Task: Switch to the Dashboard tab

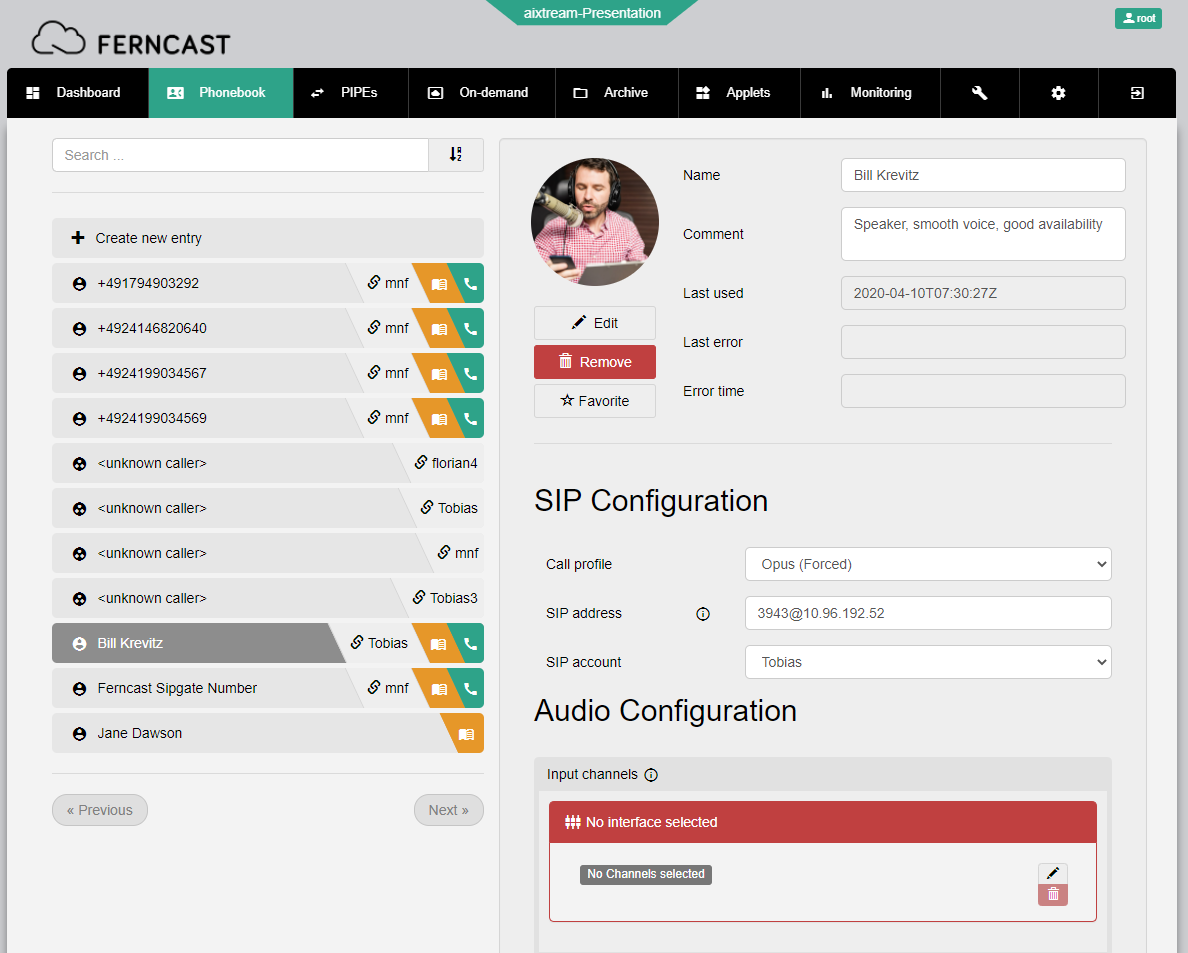Action: coord(76,93)
